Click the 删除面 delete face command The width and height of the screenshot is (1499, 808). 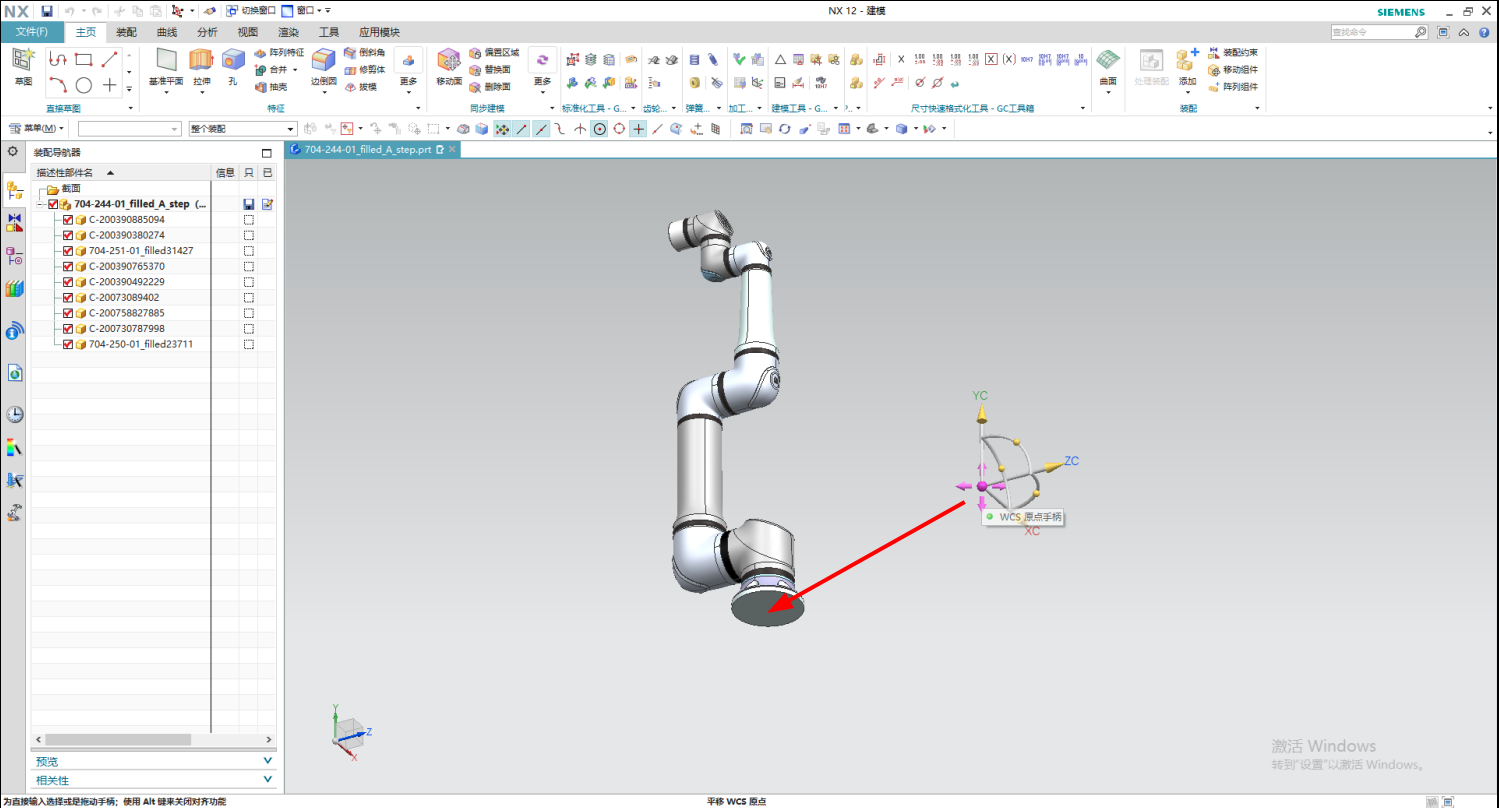(490, 86)
